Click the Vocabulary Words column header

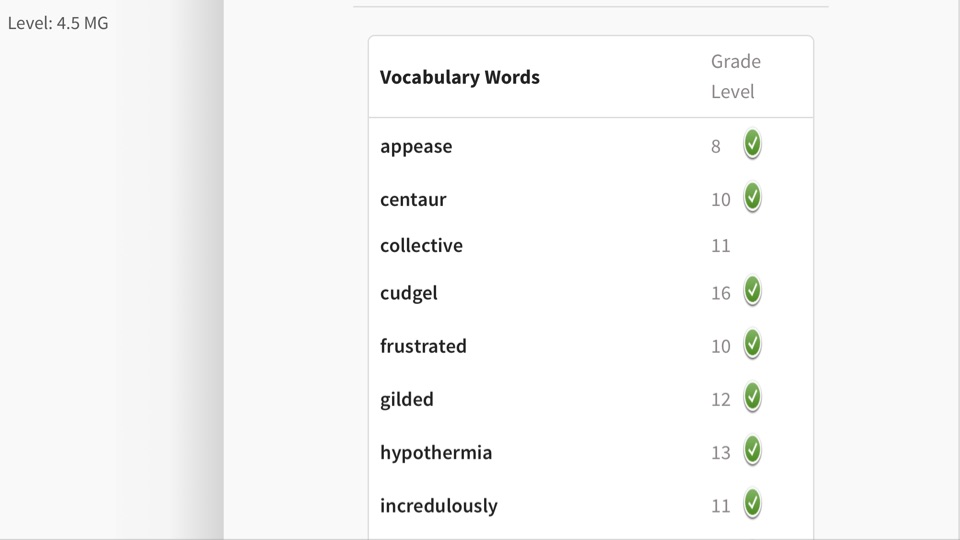coord(460,77)
